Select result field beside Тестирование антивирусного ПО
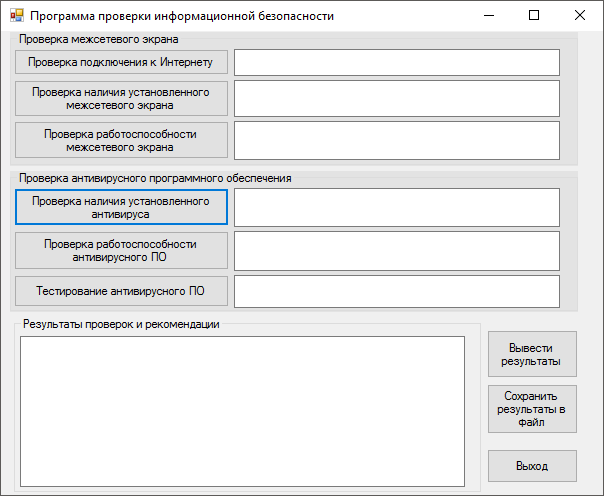Image resolution: width=604 pixels, height=496 pixels. coord(397,292)
